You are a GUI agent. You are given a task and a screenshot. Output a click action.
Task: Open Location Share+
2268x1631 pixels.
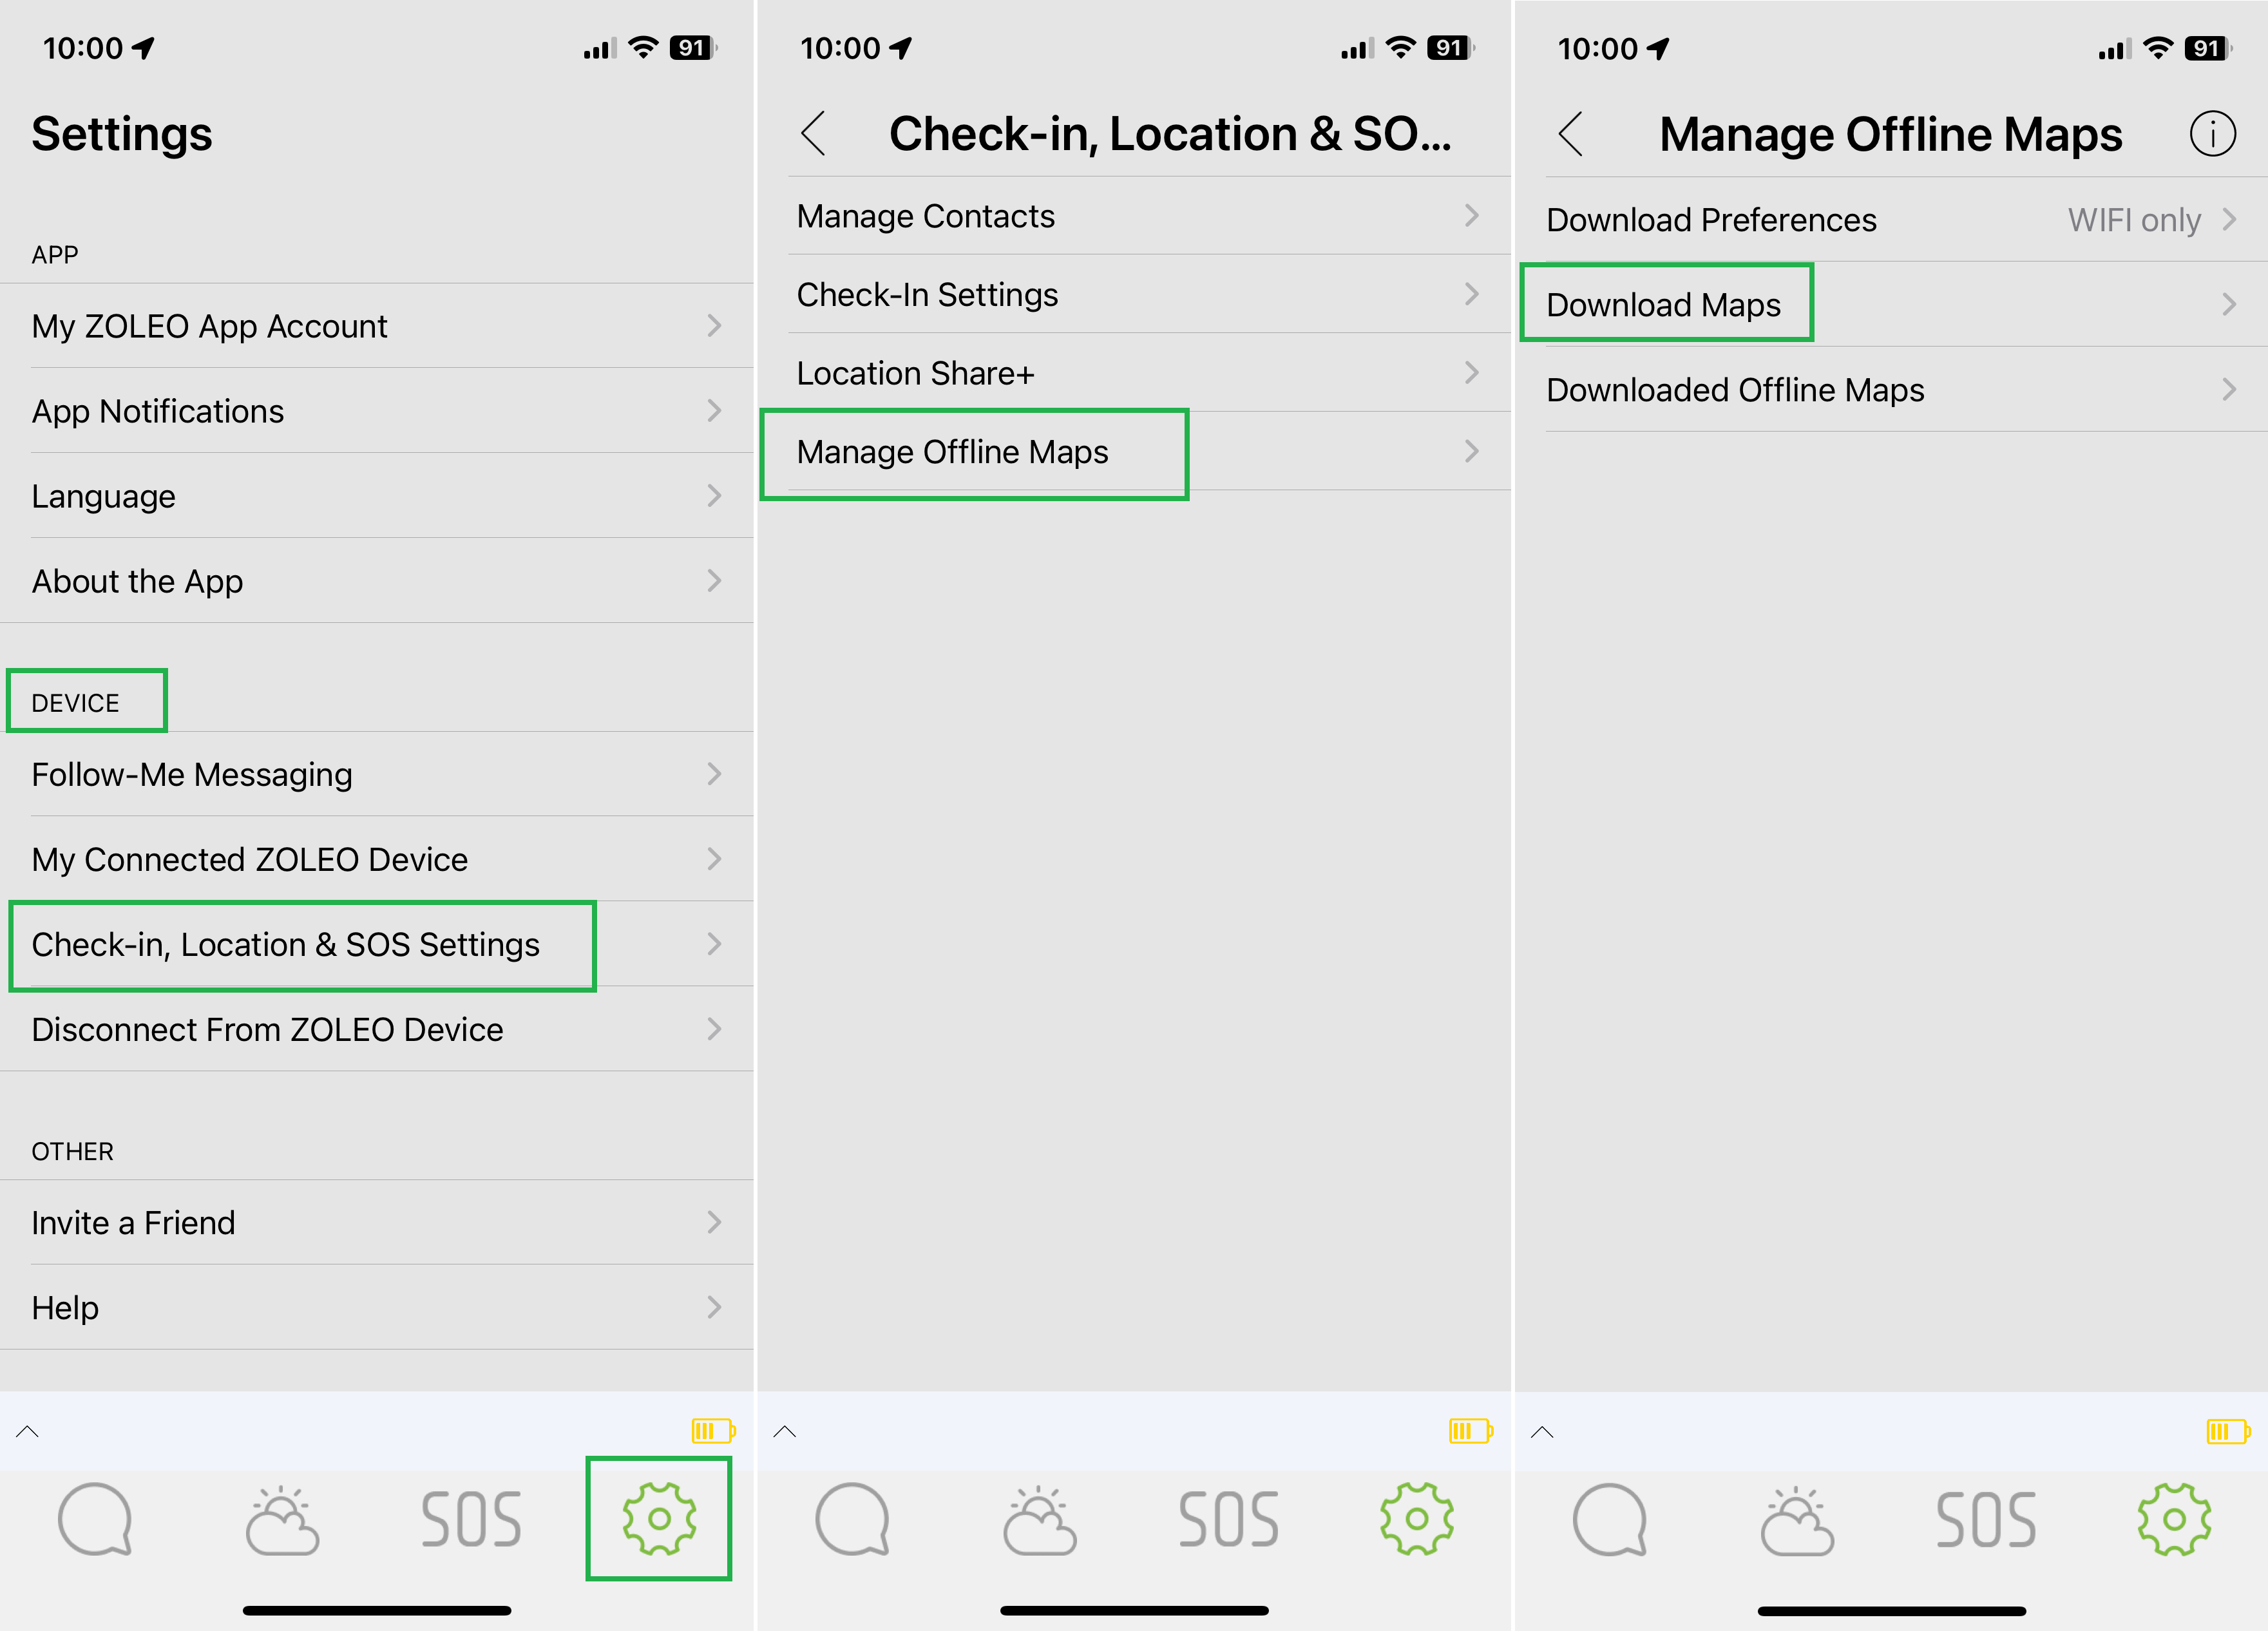point(1135,373)
